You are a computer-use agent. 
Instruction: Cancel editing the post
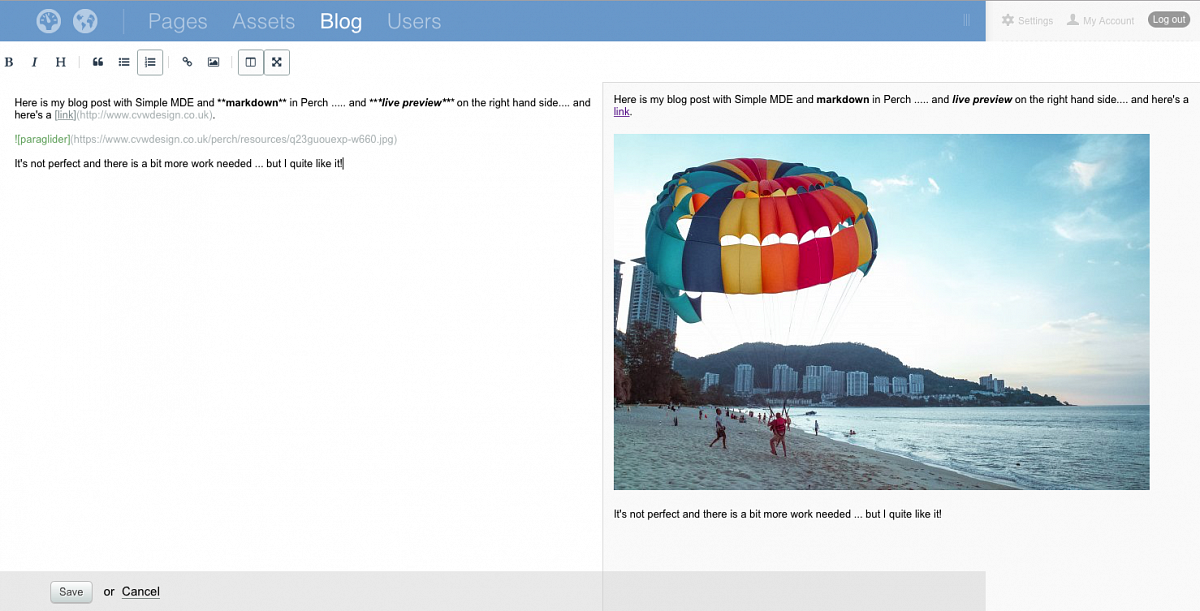(x=141, y=592)
